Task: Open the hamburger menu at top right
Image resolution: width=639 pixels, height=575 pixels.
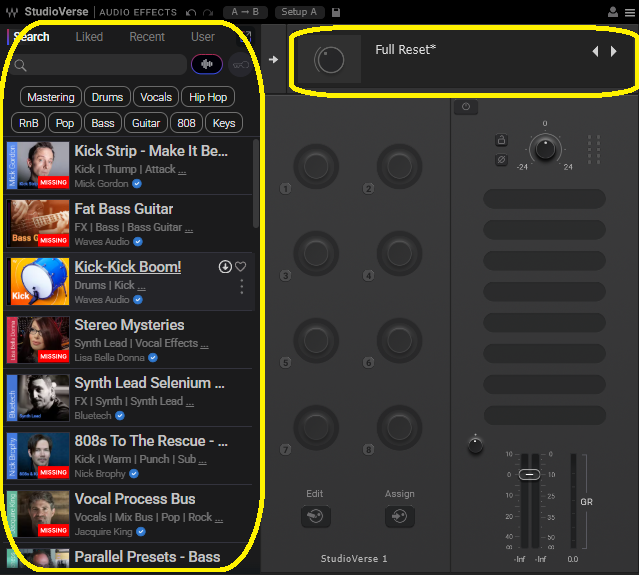Action: [x=630, y=13]
